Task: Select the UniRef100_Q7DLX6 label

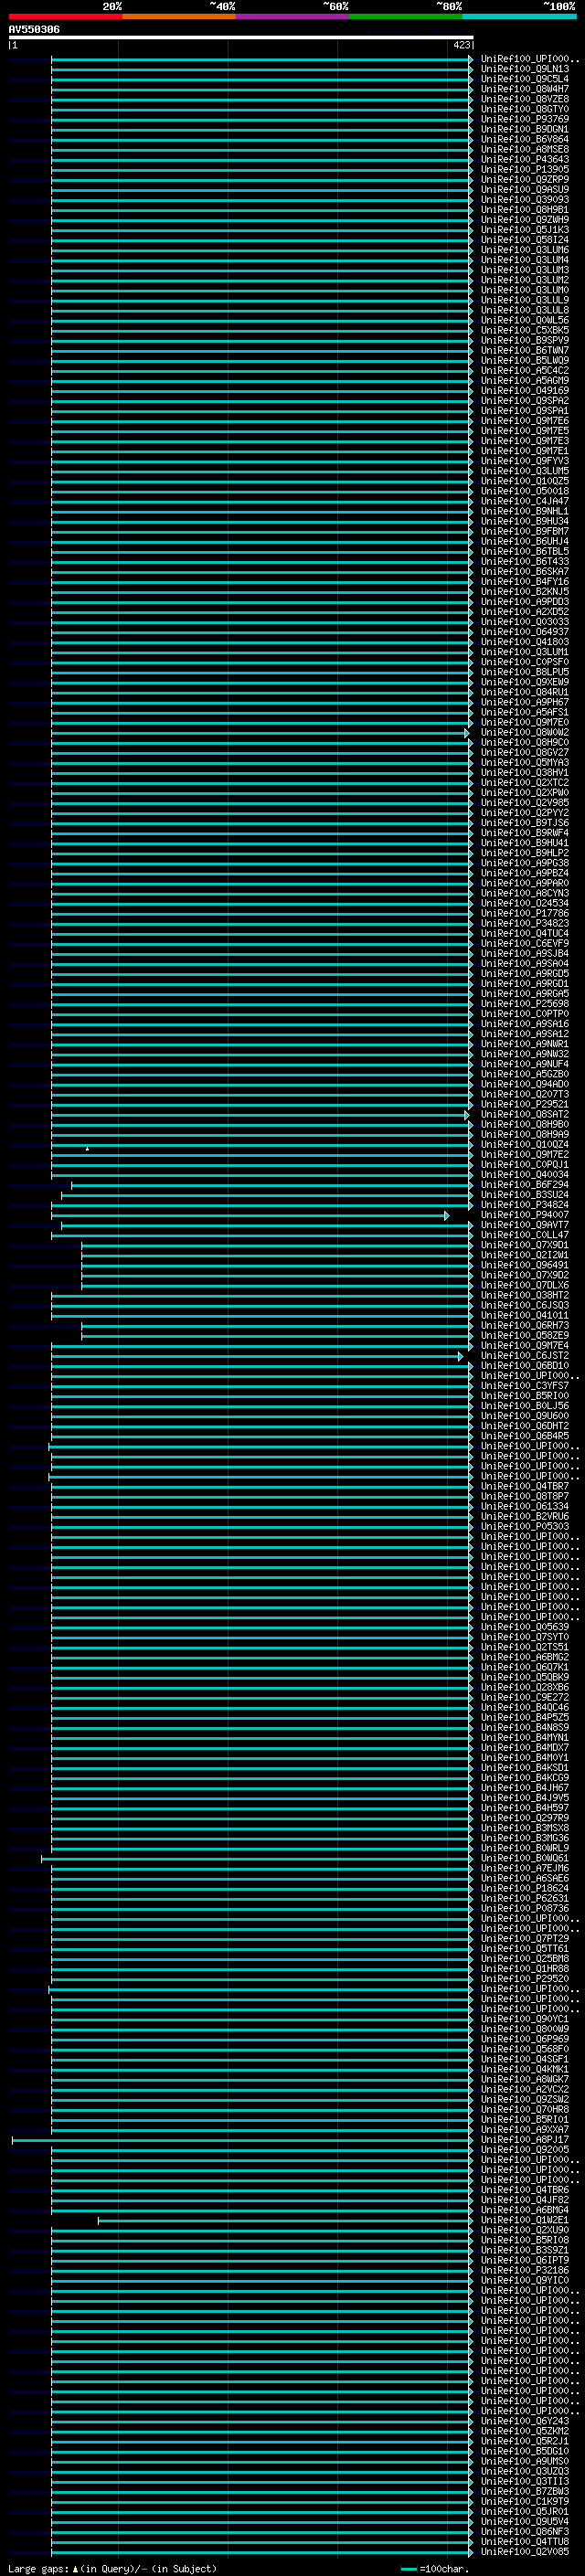Action: (524, 1285)
